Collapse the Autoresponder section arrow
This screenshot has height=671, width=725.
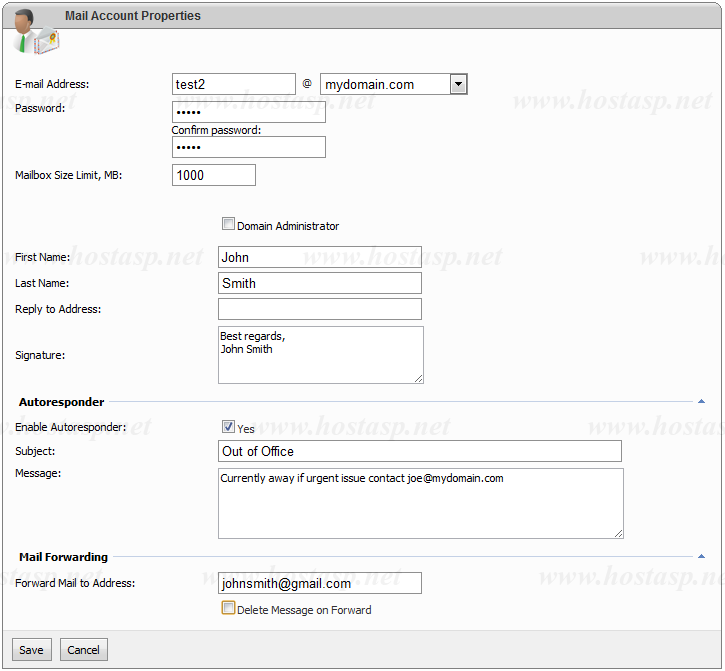[701, 401]
